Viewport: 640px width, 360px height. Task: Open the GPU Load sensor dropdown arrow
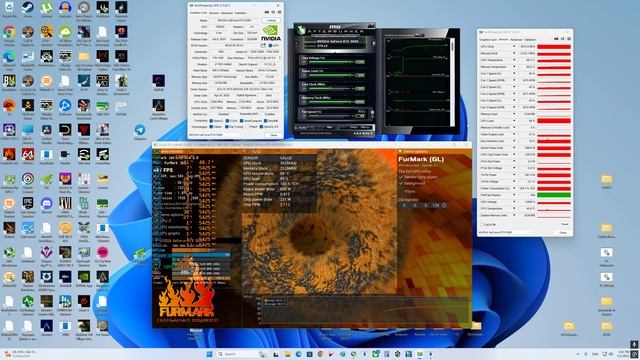click(x=514, y=121)
